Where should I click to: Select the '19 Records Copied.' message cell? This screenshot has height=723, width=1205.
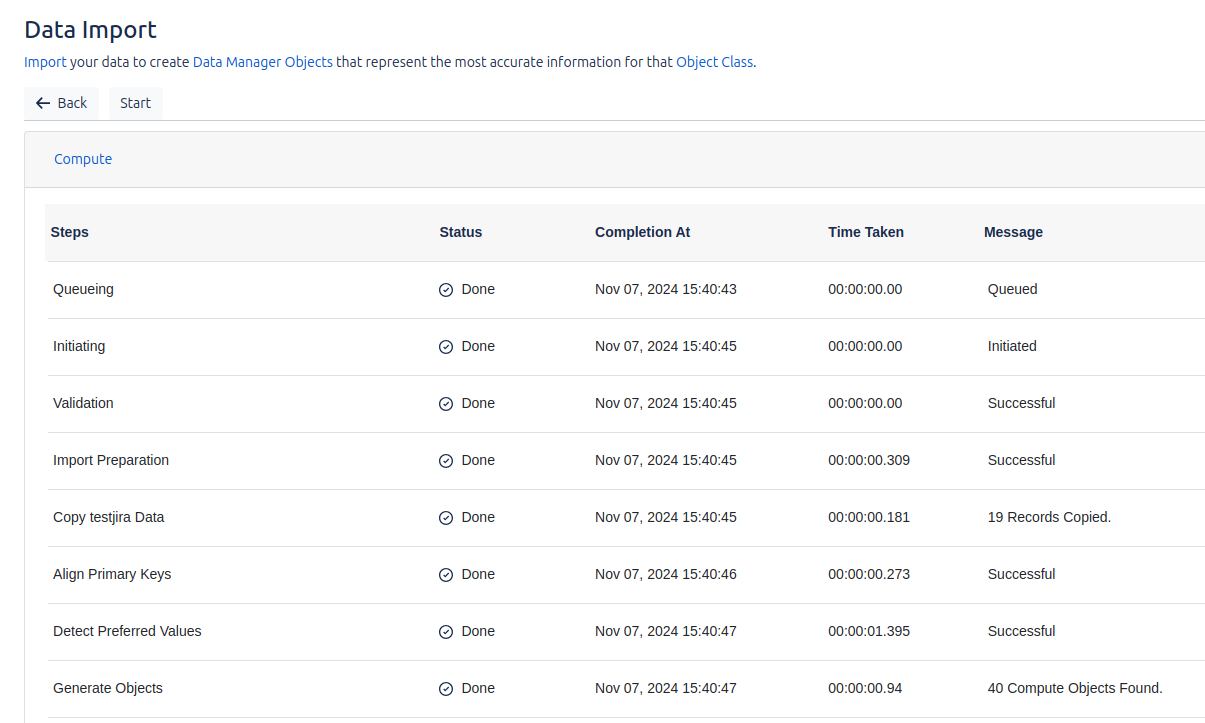point(1049,517)
